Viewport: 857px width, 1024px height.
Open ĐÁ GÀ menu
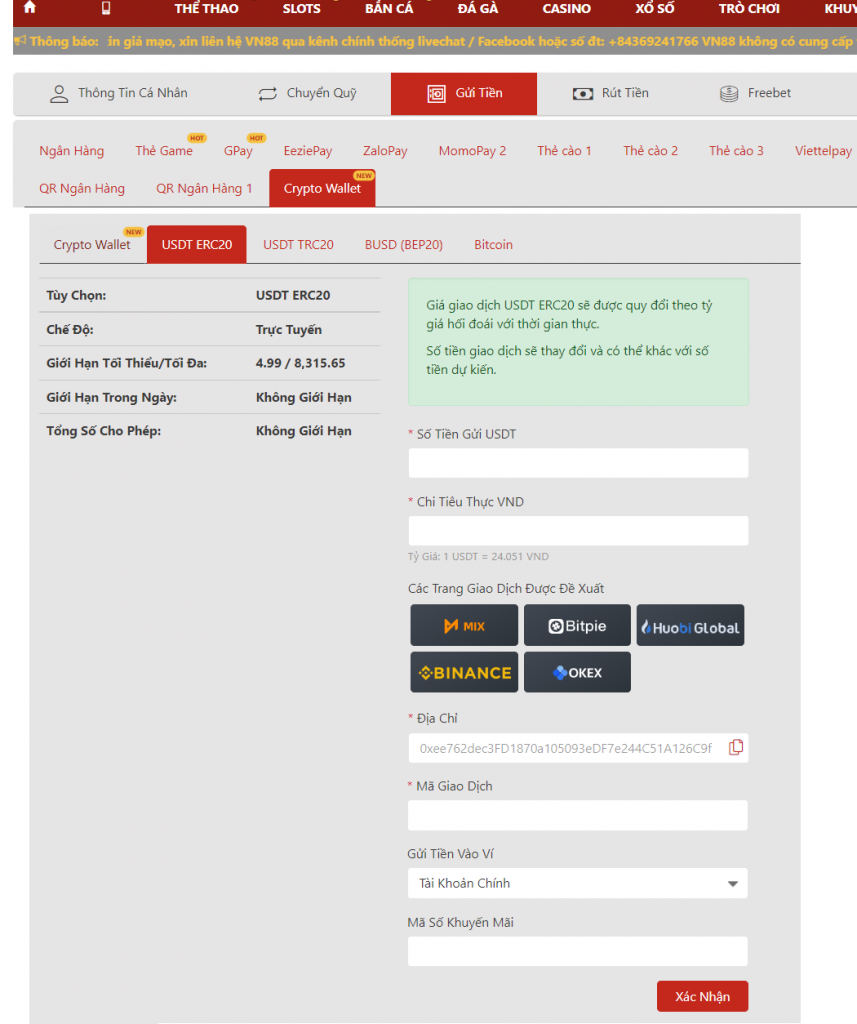(477, 8)
